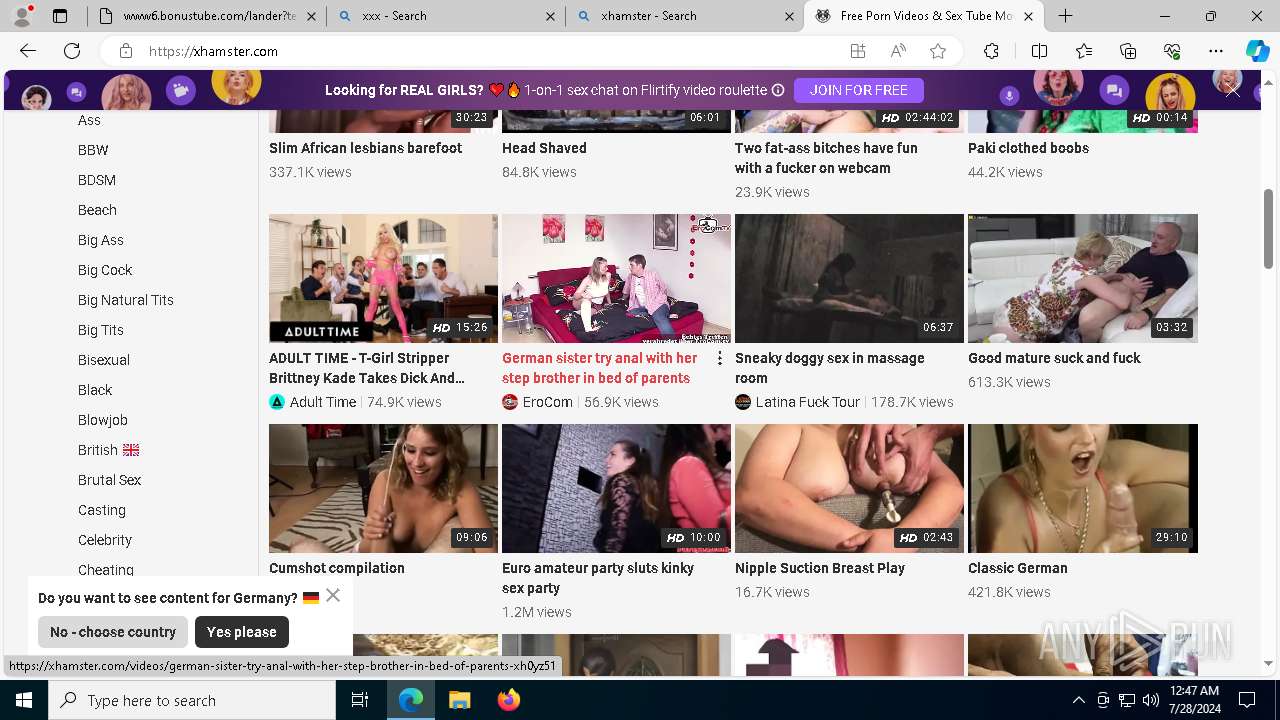1280x720 pixels.
Task: Click the JOIN FOR FREE button
Action: (x=859, y=90)
